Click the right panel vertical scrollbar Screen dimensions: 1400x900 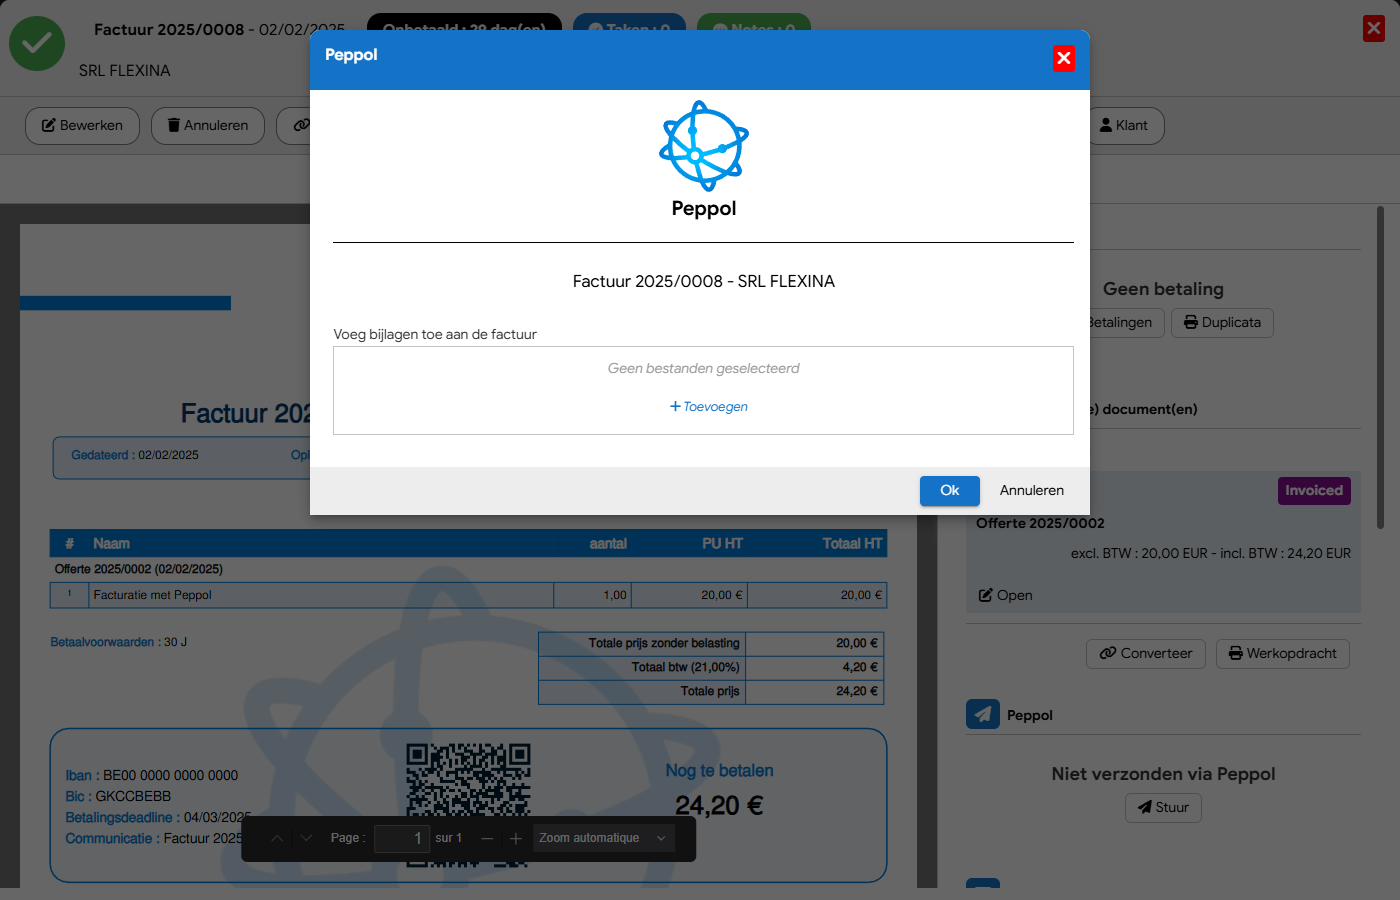tap(1380, 367)
